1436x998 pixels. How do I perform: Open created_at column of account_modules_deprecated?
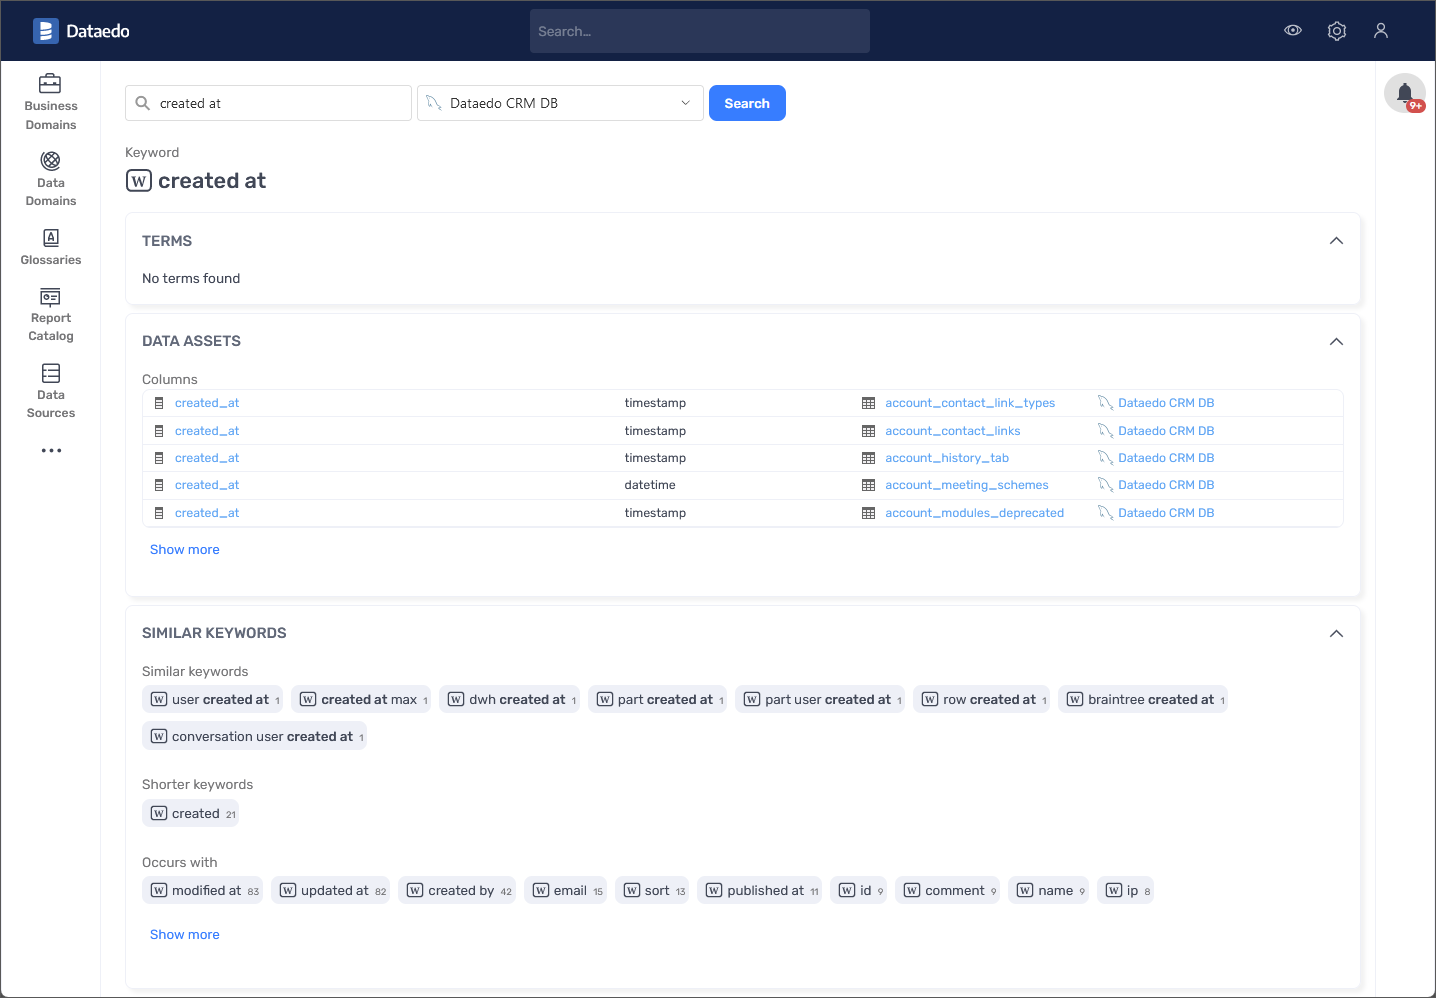click(x=207, y=513)
